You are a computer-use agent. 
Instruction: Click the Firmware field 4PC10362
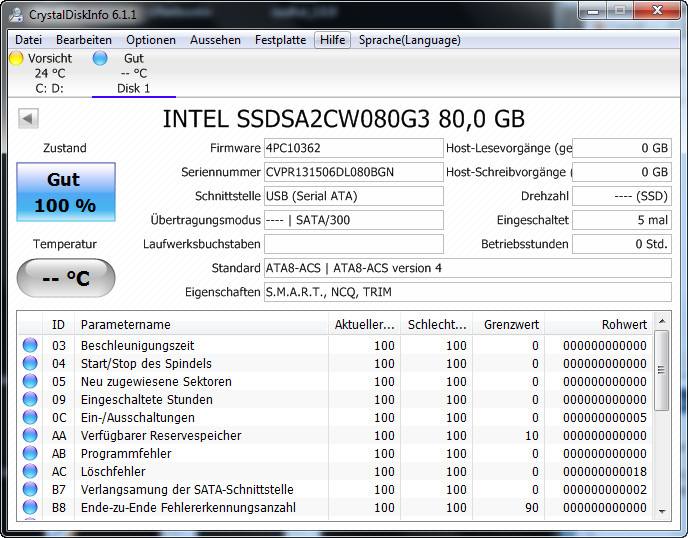click(354, 148)
